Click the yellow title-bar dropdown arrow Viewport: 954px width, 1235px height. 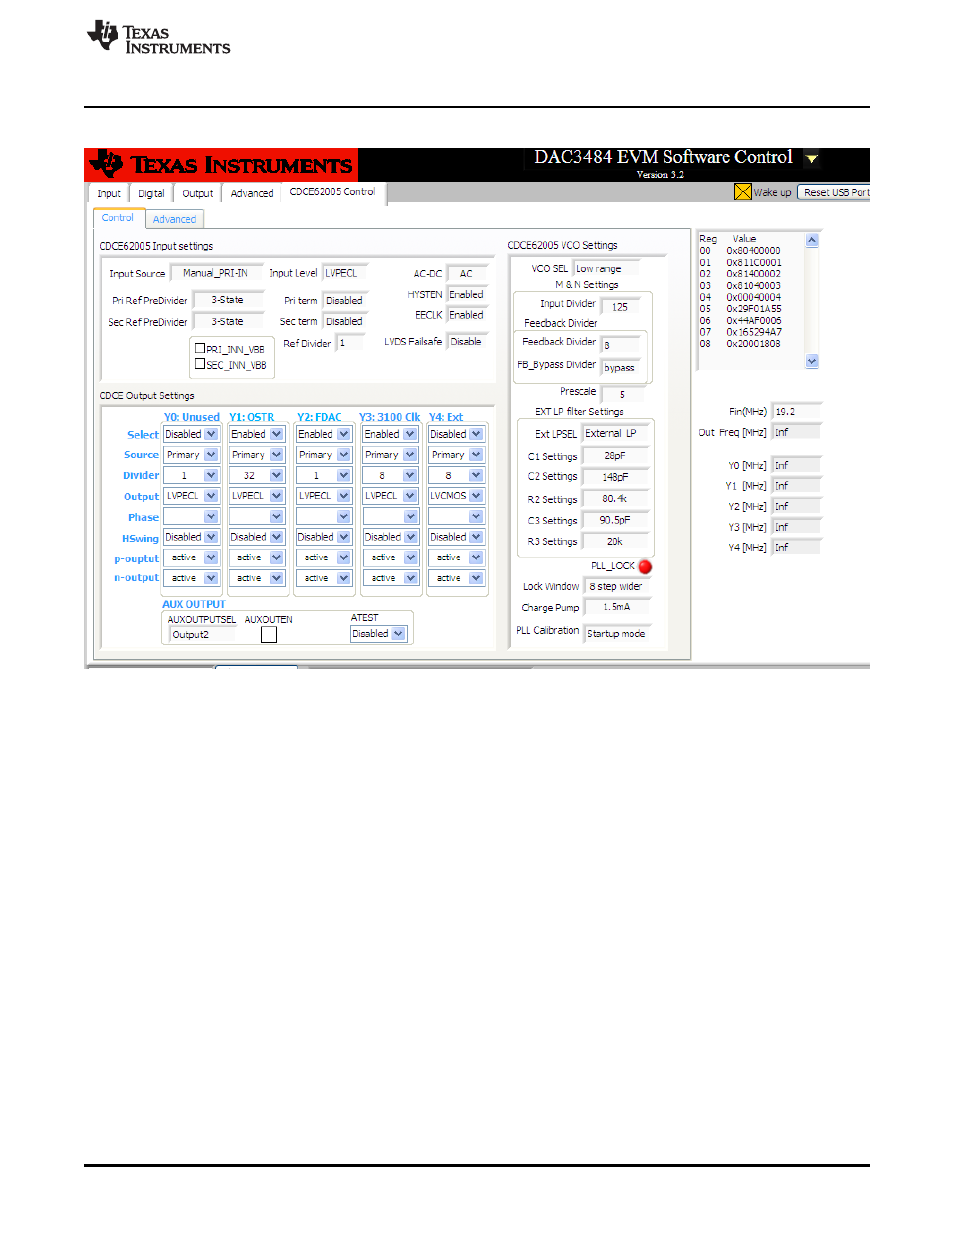[x=812, y=159]
